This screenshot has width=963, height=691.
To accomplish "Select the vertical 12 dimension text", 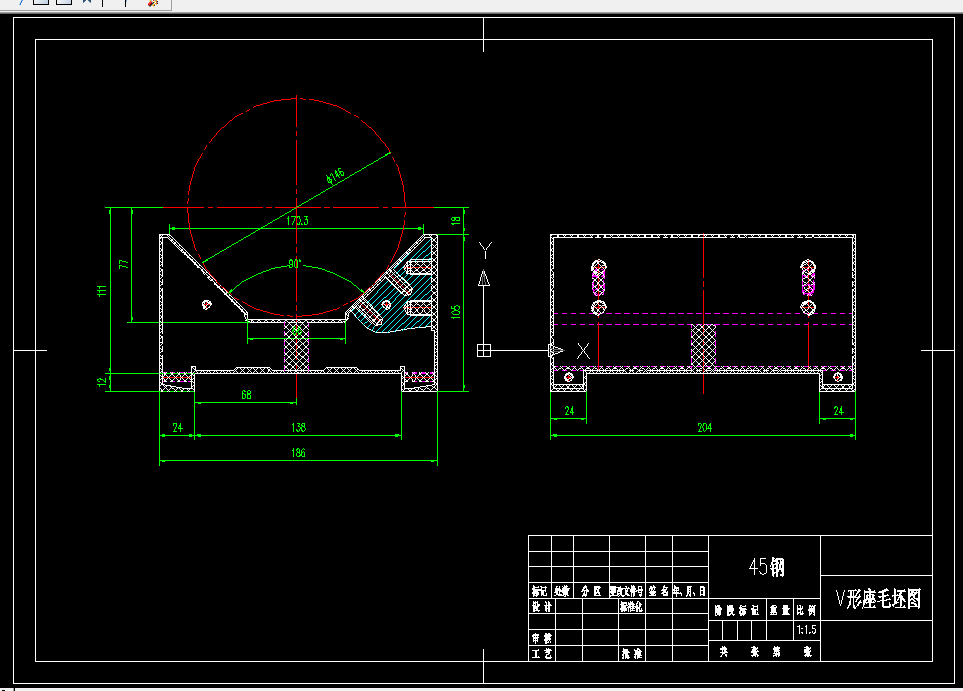I will [x=102, y=382].
